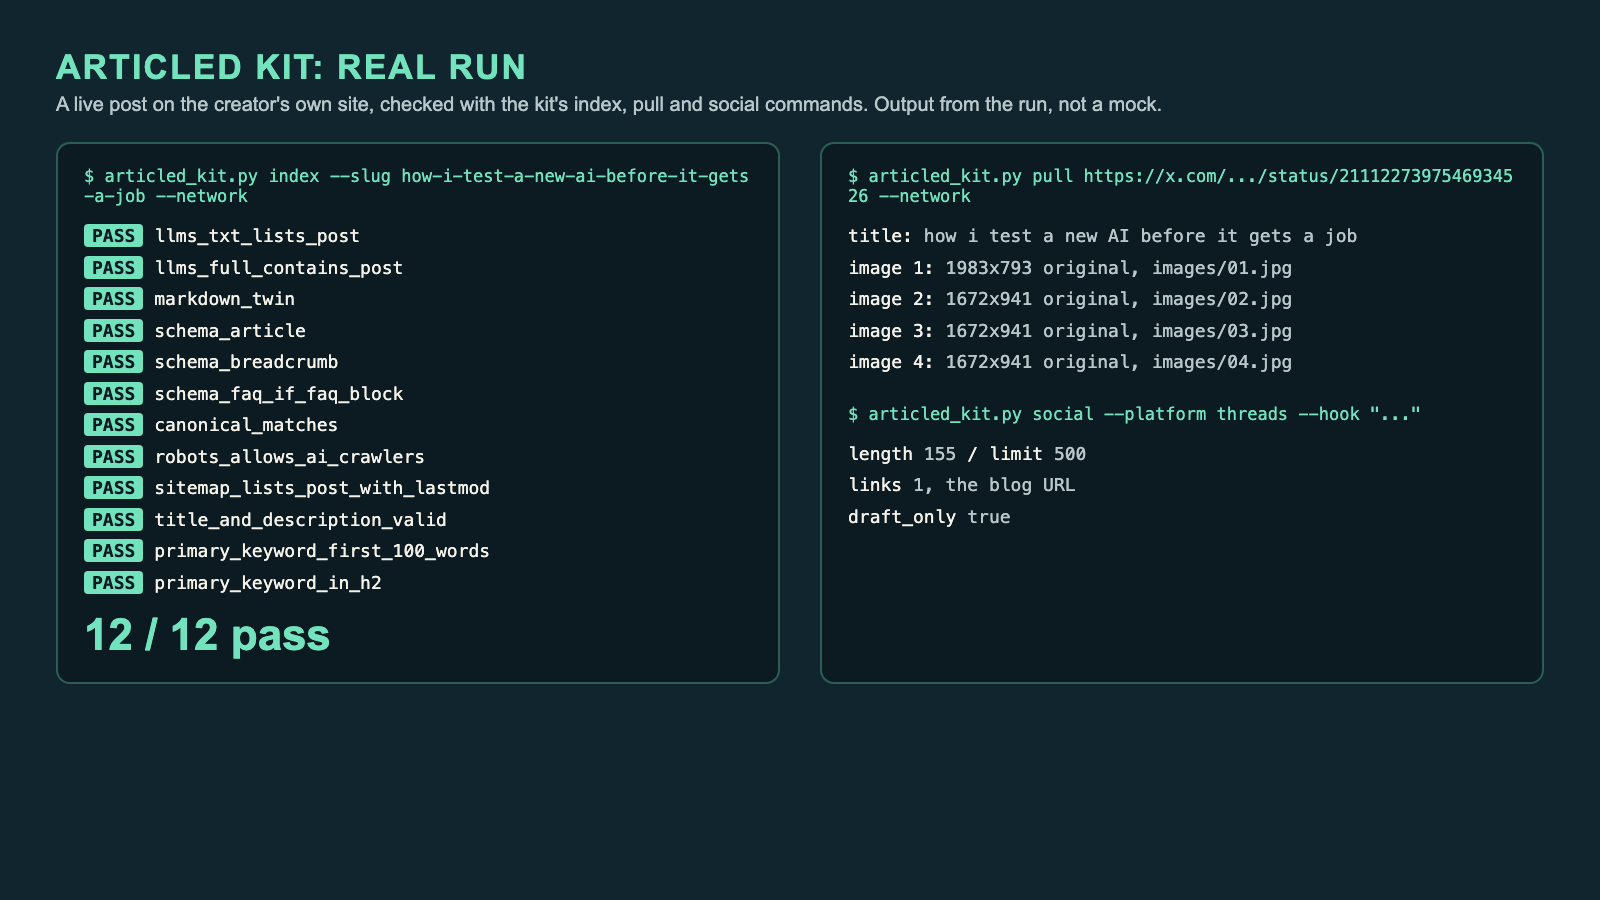Viewport: 1600px width, 900px height.
Task: Select the schema_breadcrumb check name
Action: point(246,362)
